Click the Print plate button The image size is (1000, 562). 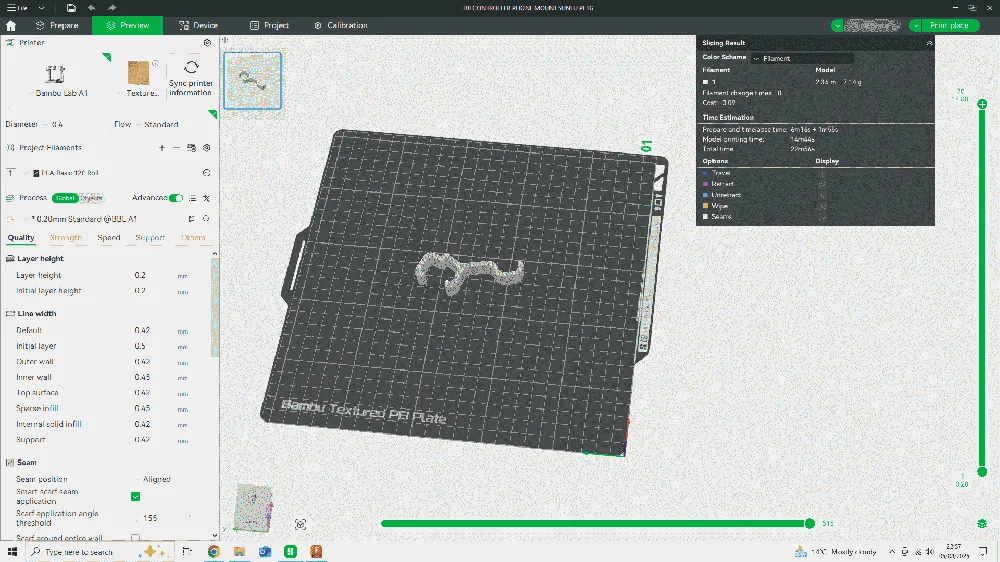tap(949, 26)
